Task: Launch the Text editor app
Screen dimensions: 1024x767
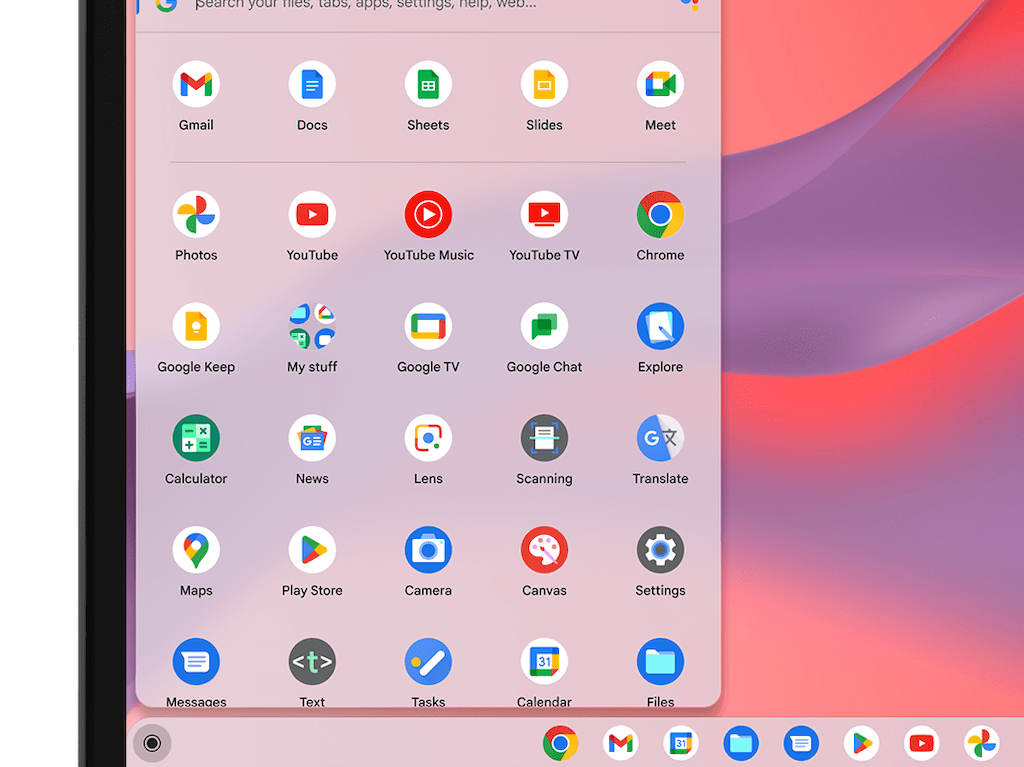Action: click(312, 661)
